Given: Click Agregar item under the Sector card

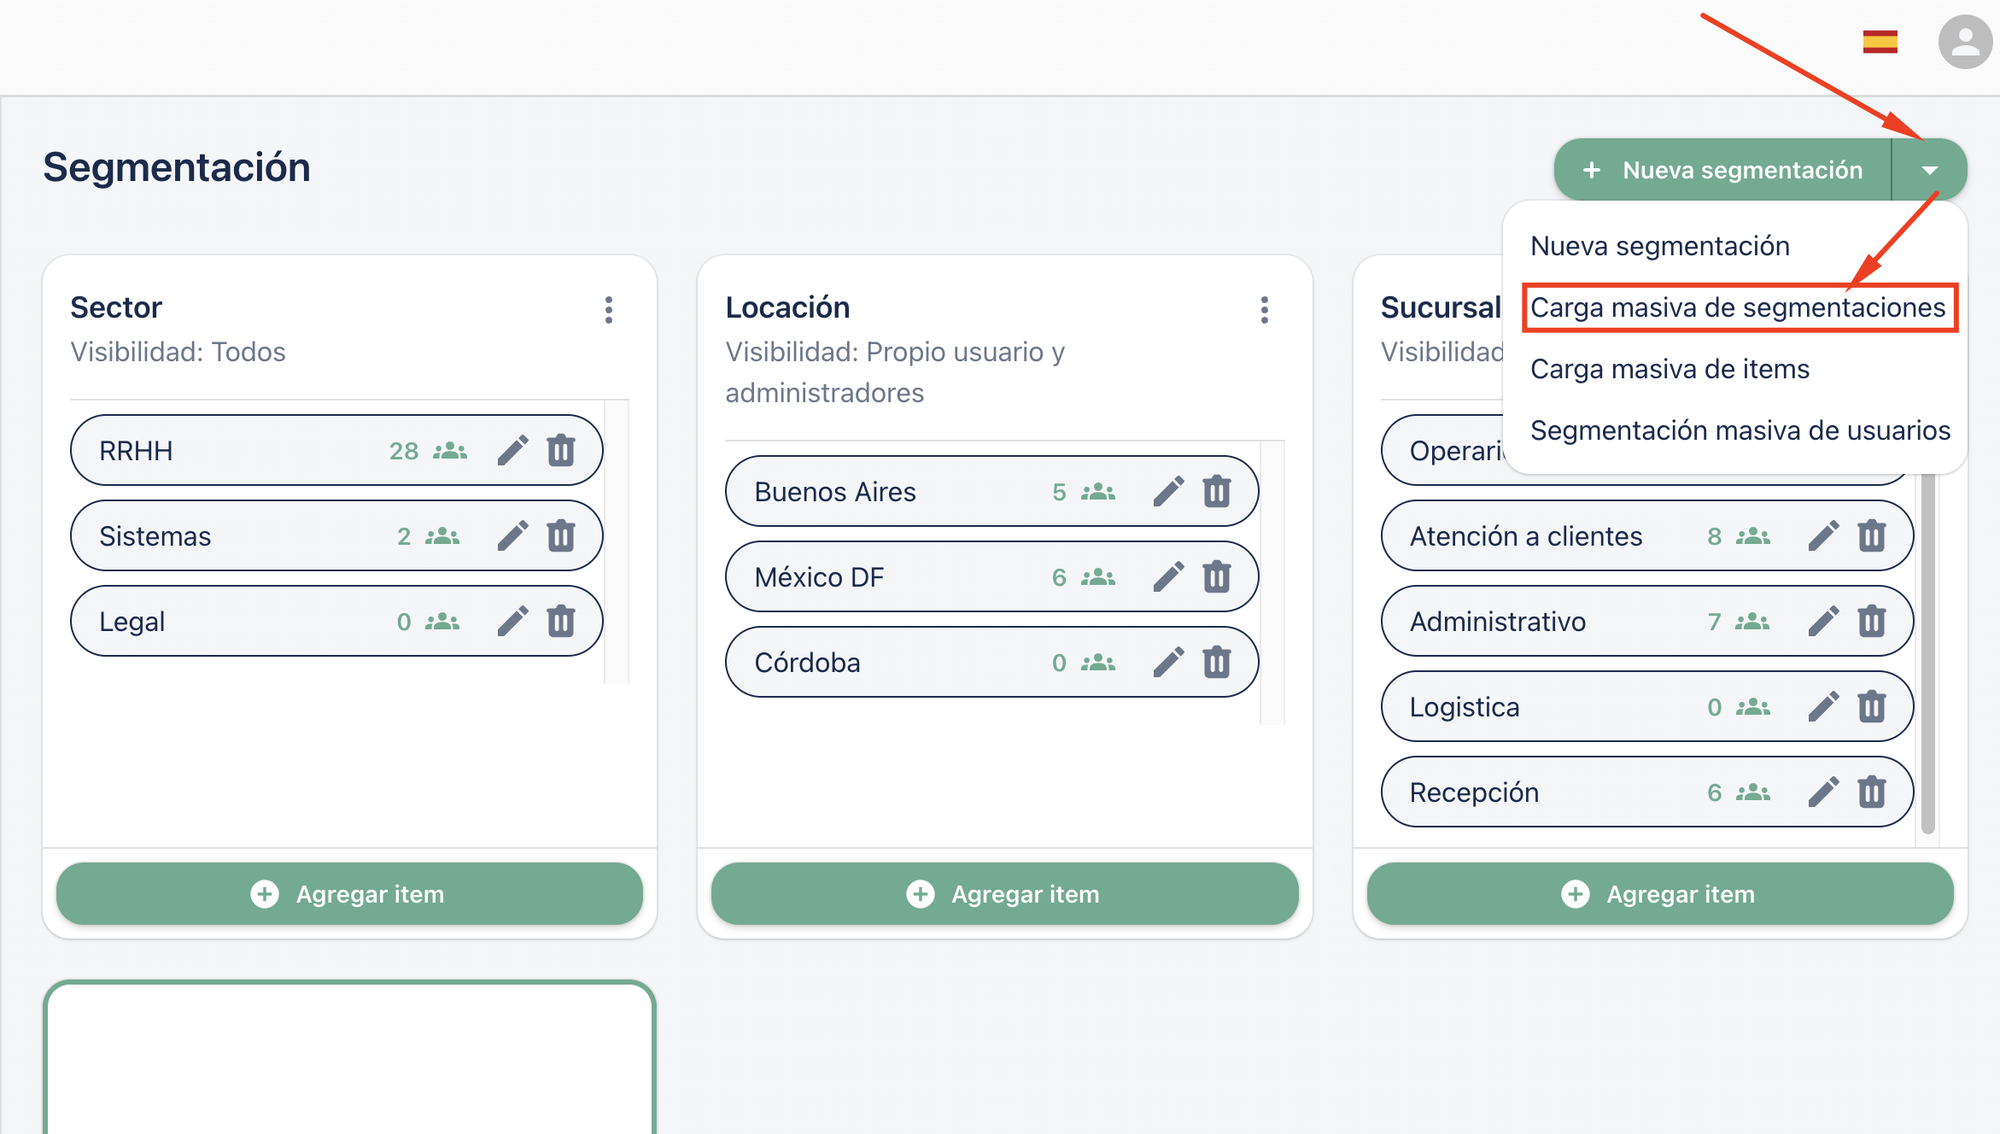Looking at the screenshot, I should pyautogui.click(x=349, y=894).
